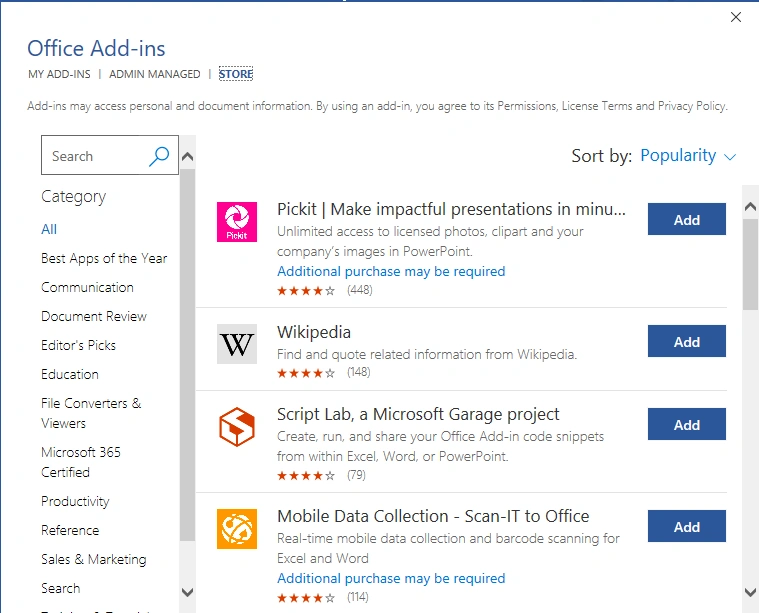The width and height of the screenshot is (759, 613).
Task: Select the Communication category
Action: click(x=87, y=287)
